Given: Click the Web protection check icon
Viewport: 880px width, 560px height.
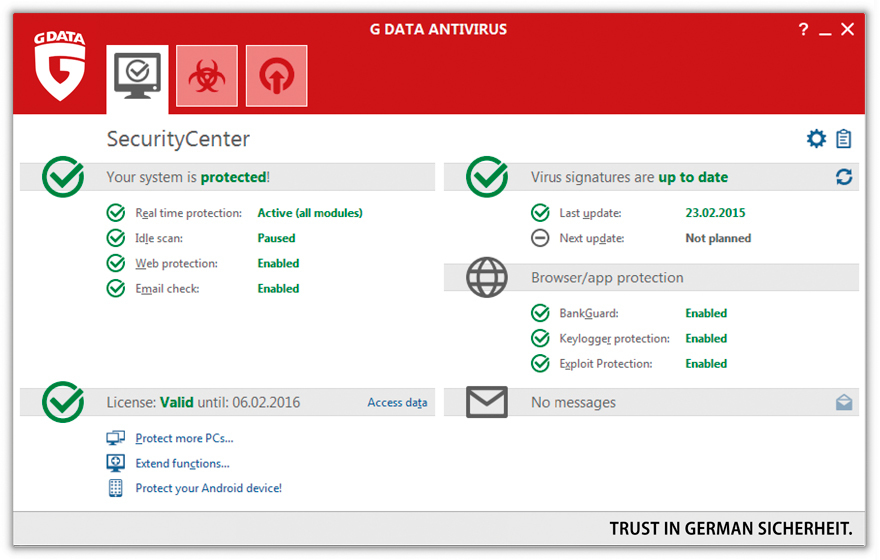Looking at the screenshot, I should click(x=116, y=263).
